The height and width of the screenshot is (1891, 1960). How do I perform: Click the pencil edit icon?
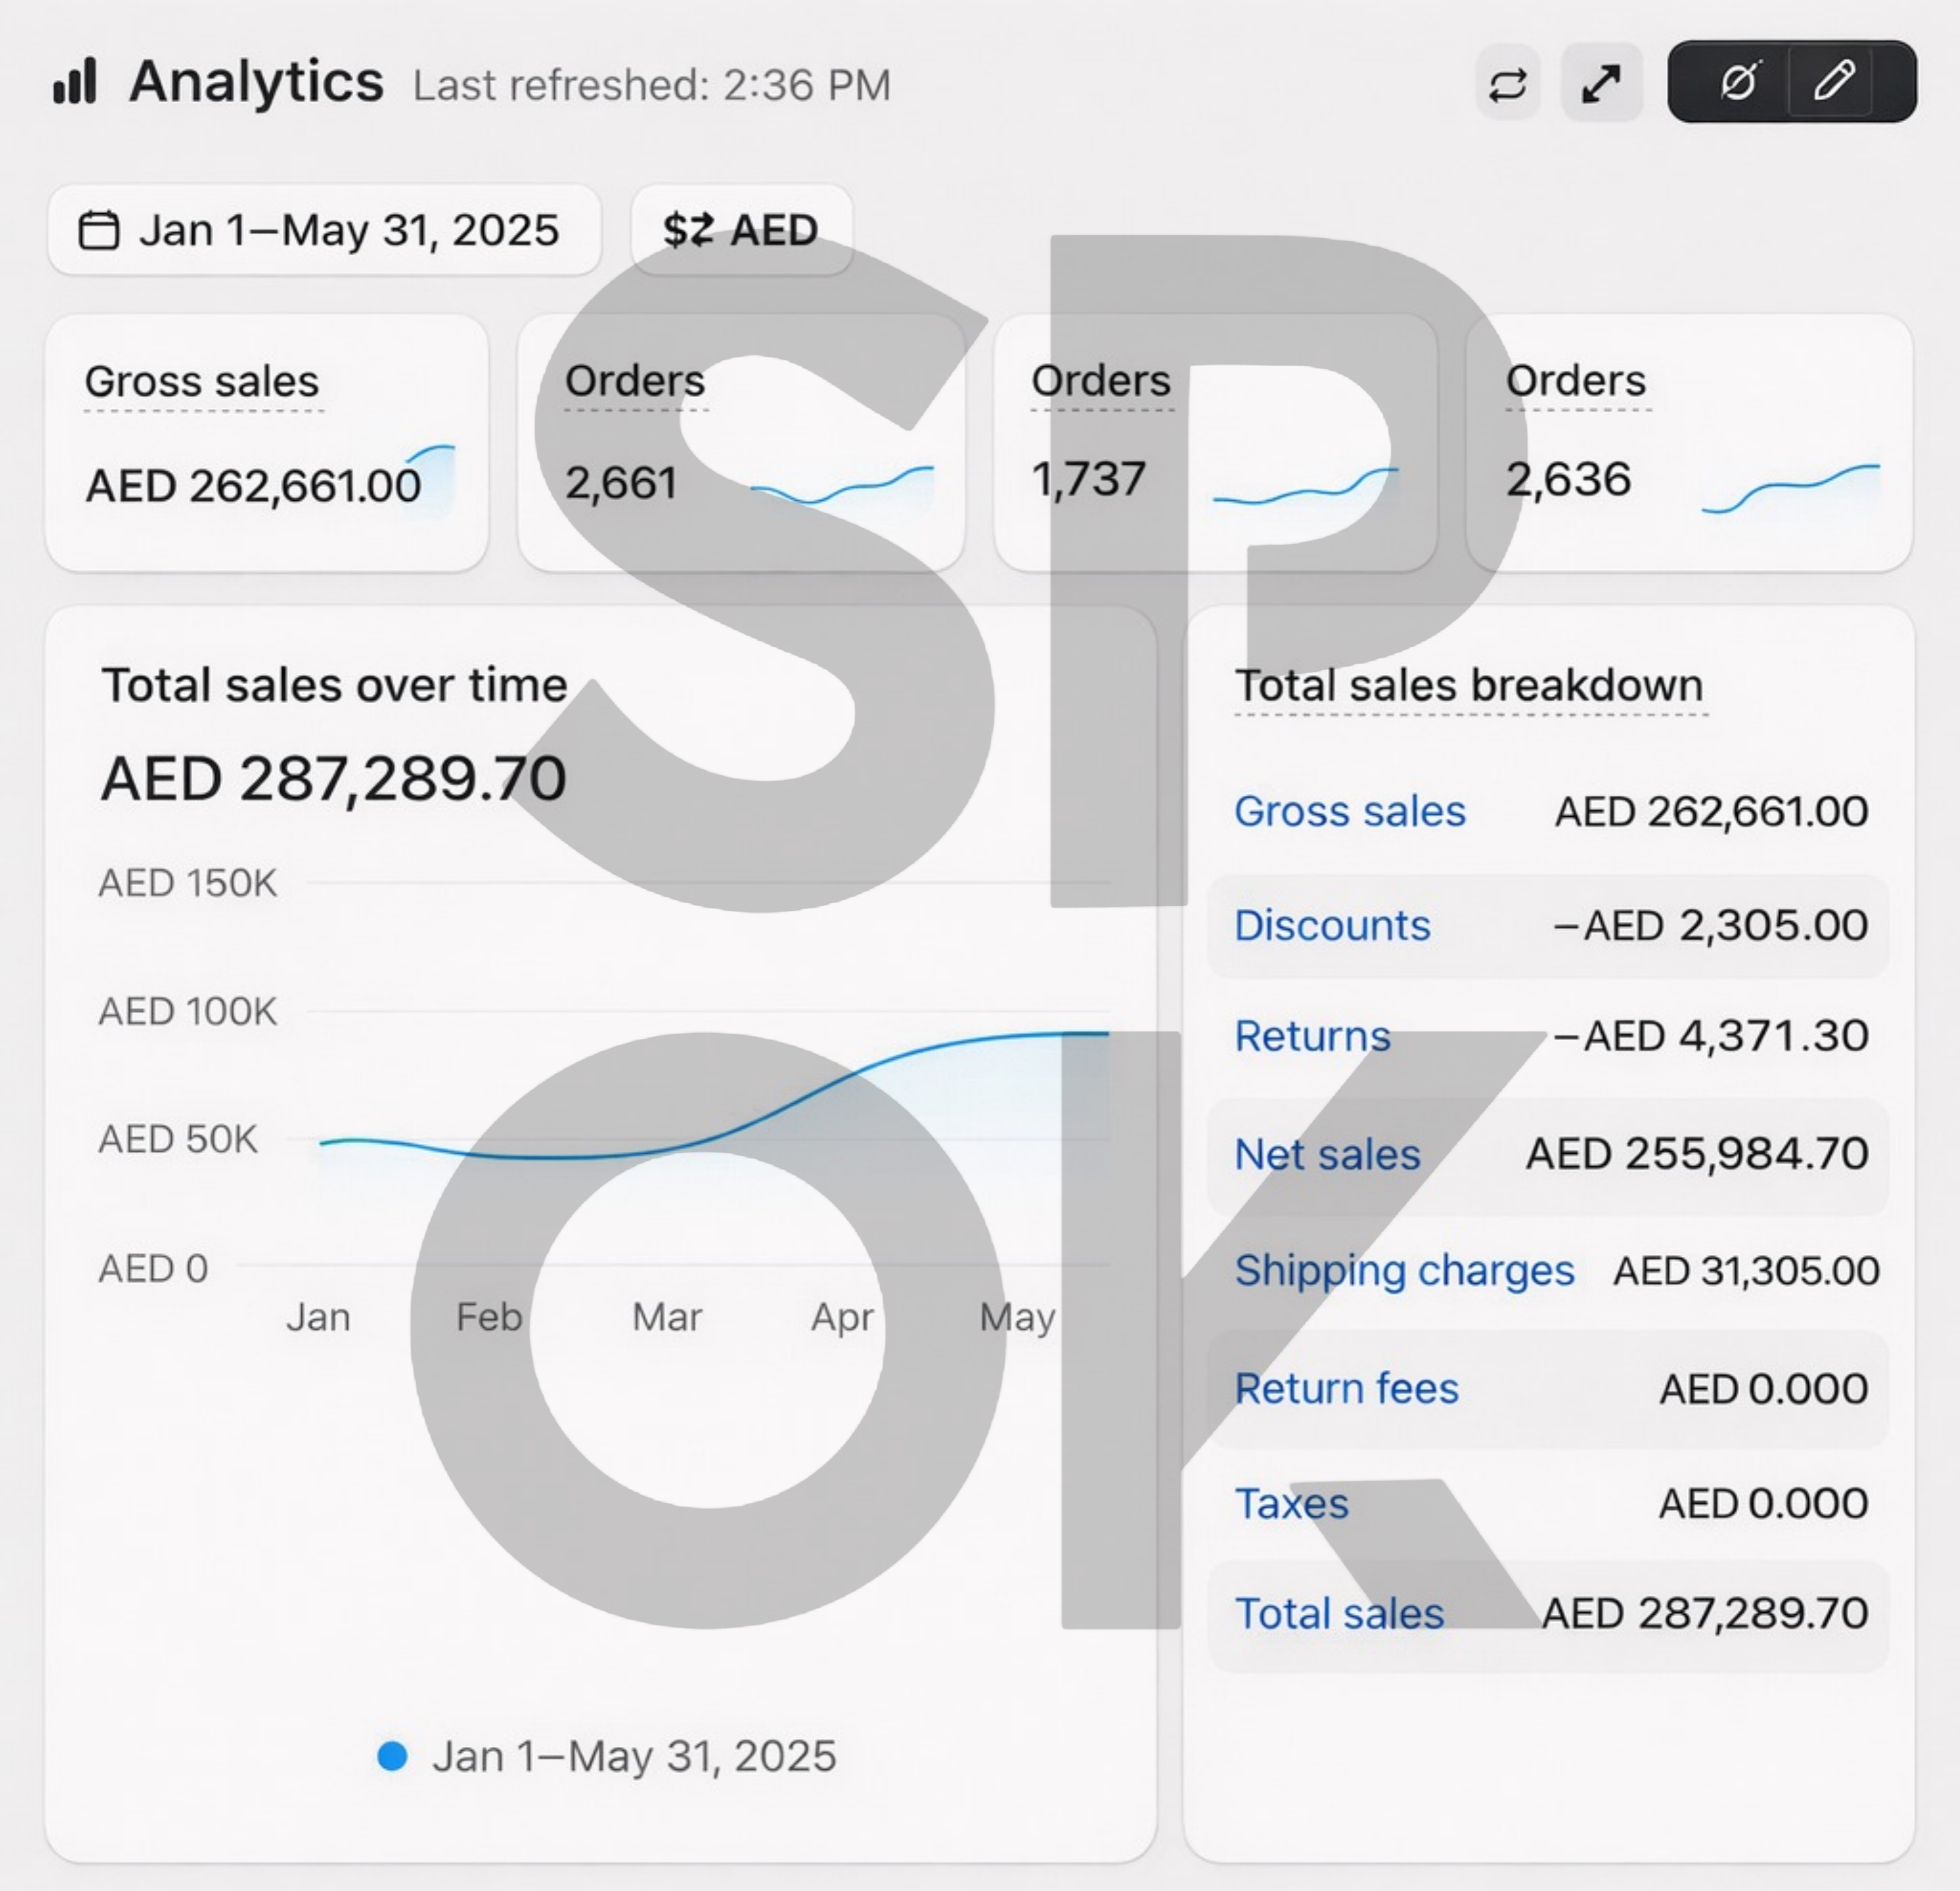(1834, 81)
